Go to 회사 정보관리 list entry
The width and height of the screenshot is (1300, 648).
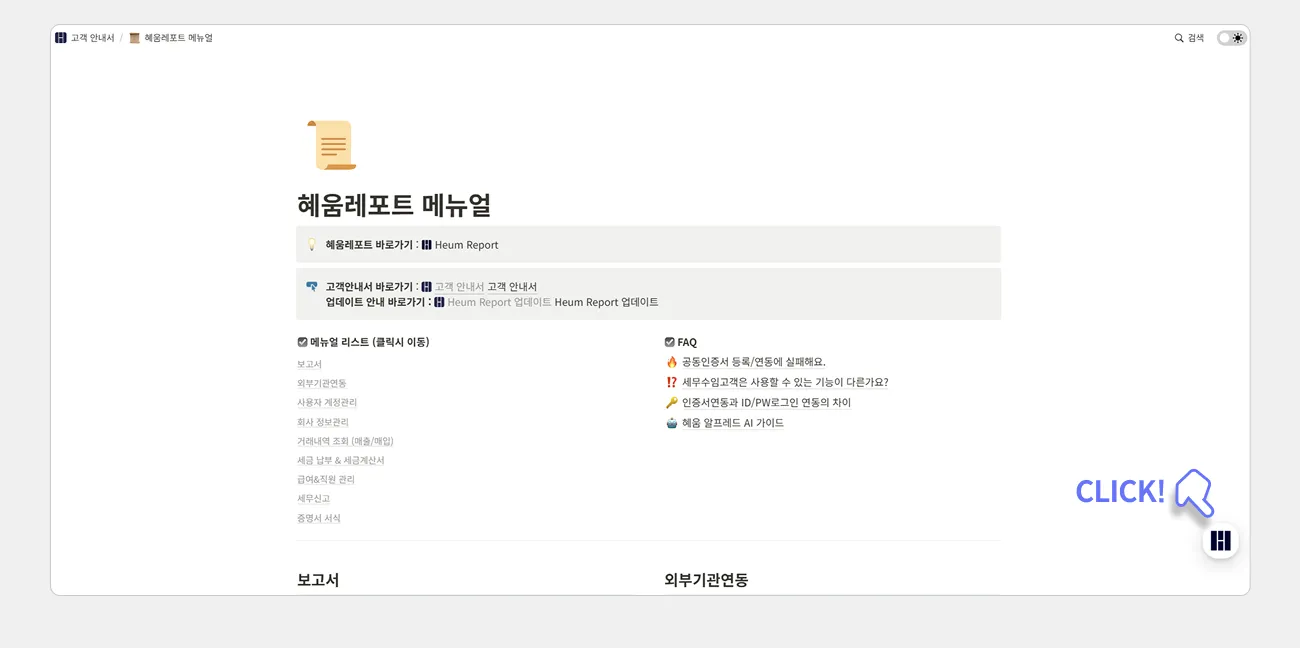pyautogui.click(x=323, y=422)
